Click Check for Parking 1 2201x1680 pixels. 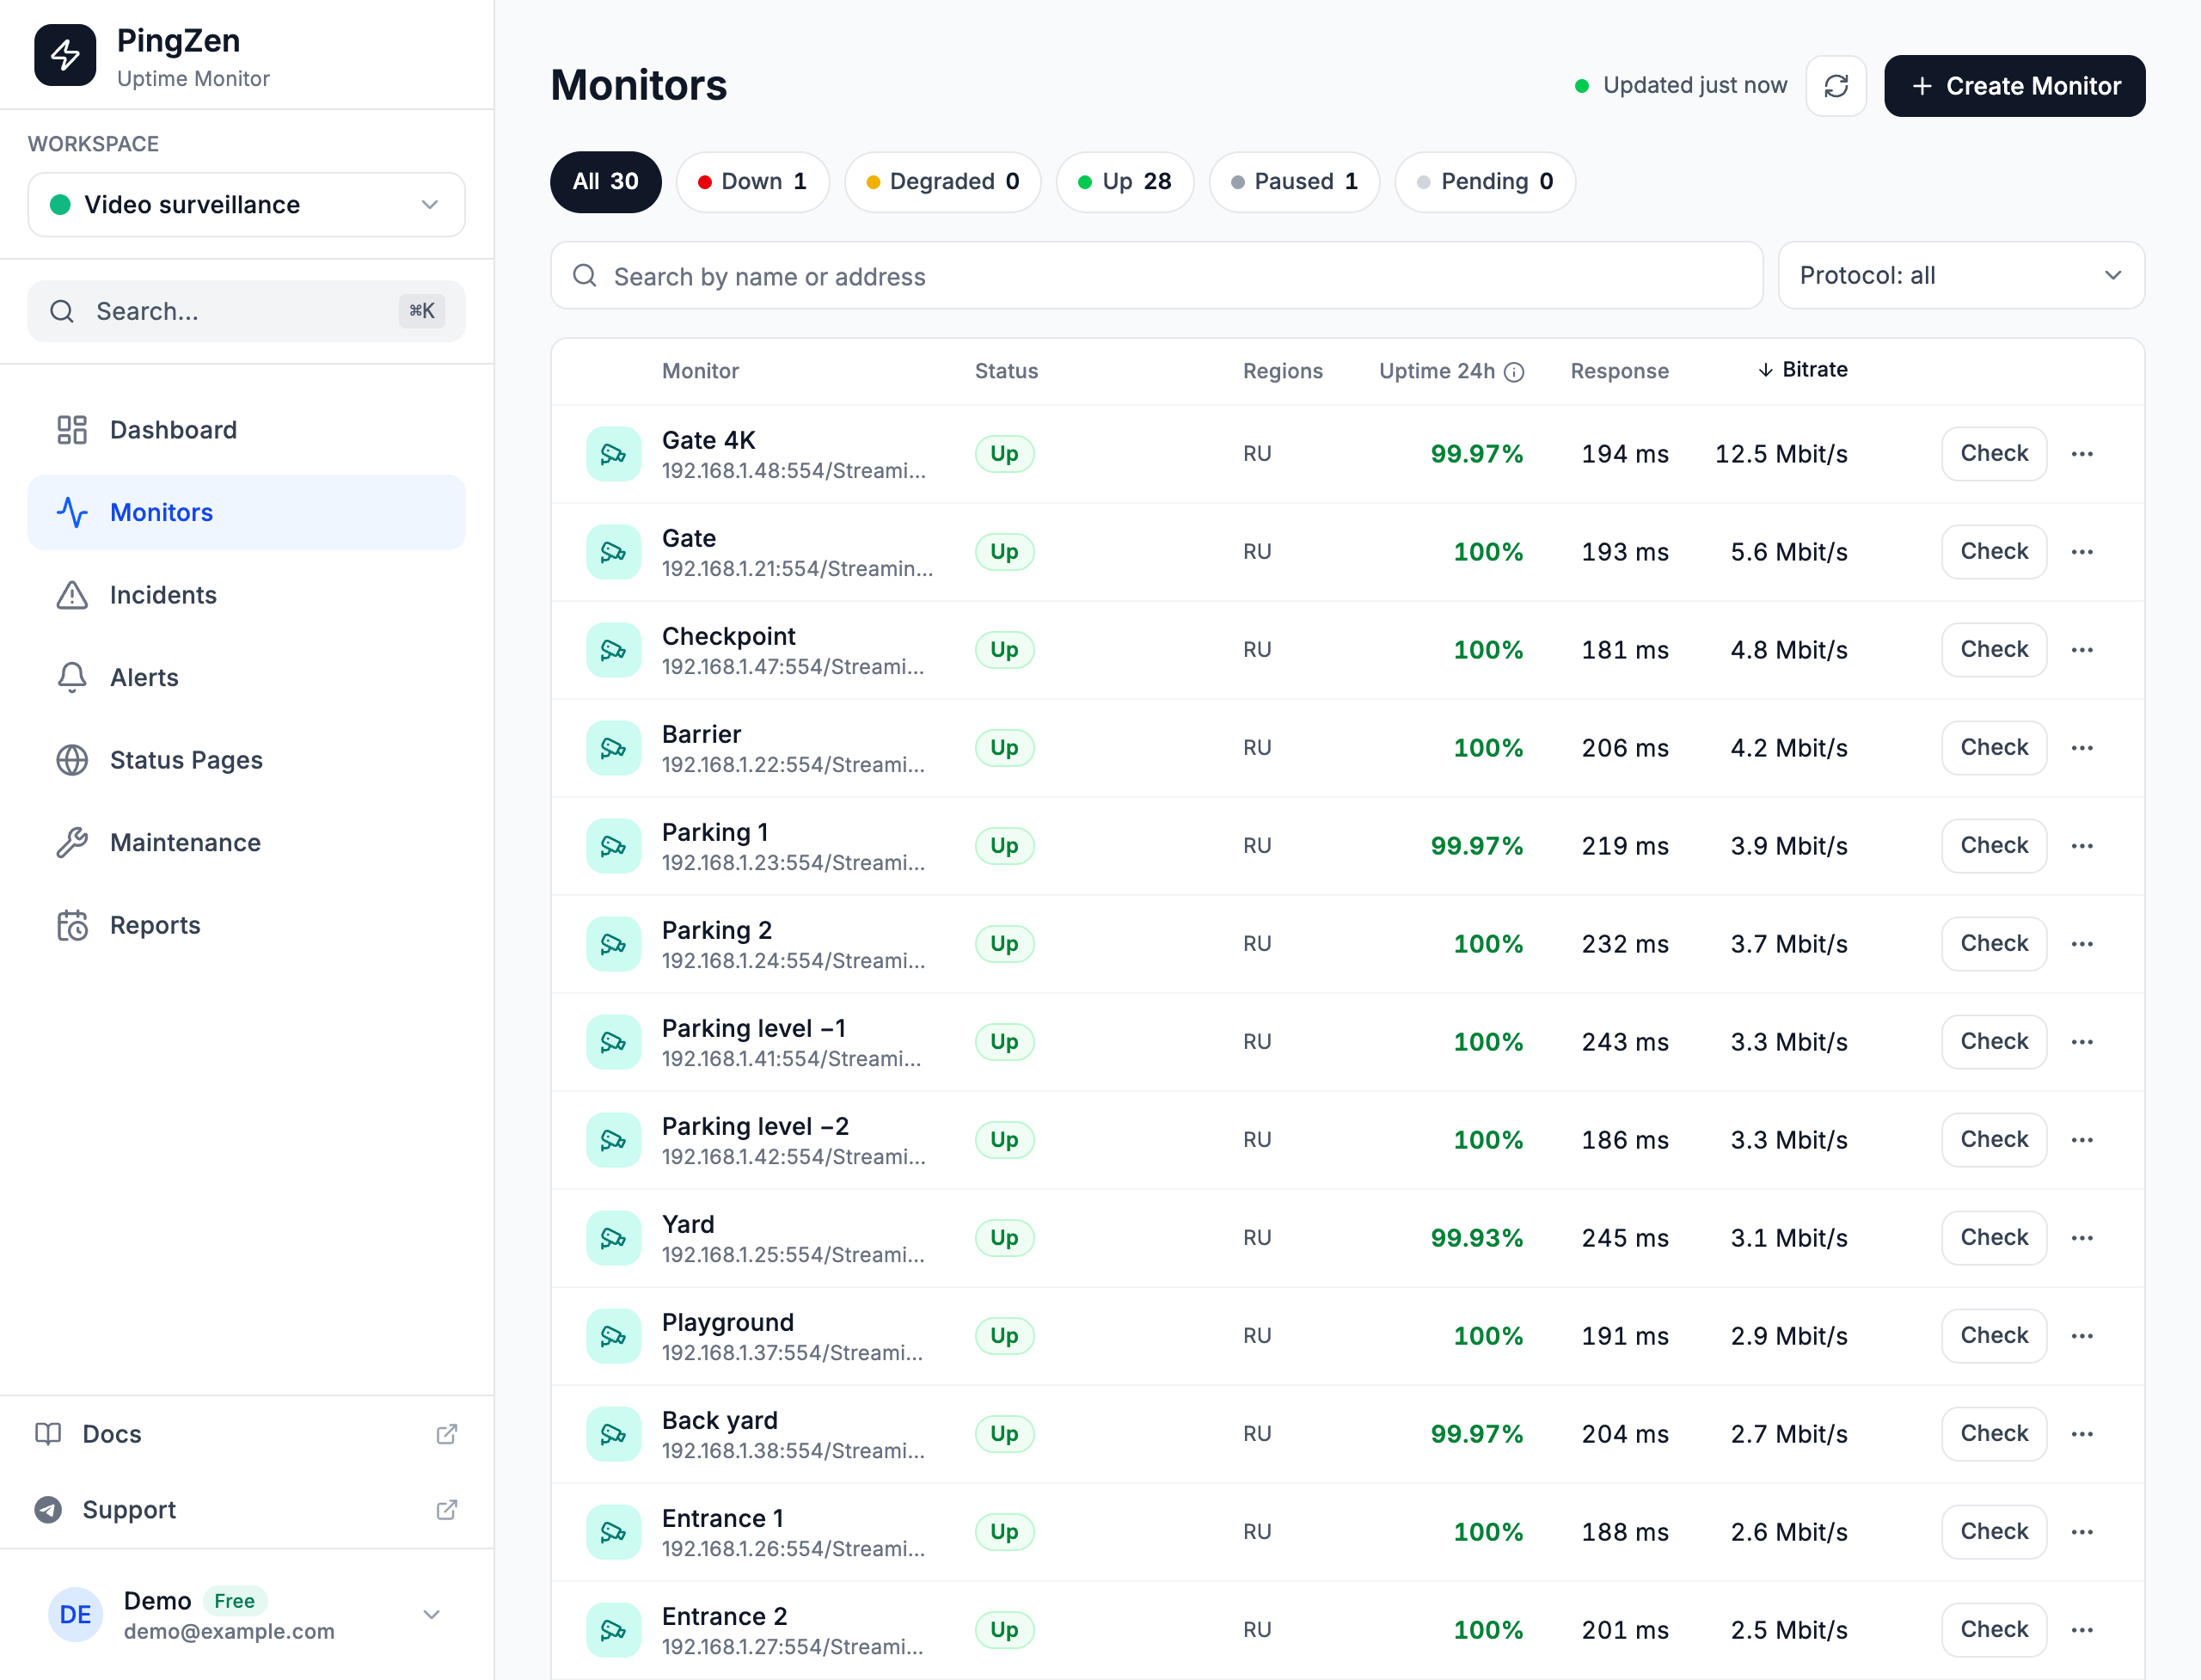point(1994,846)
